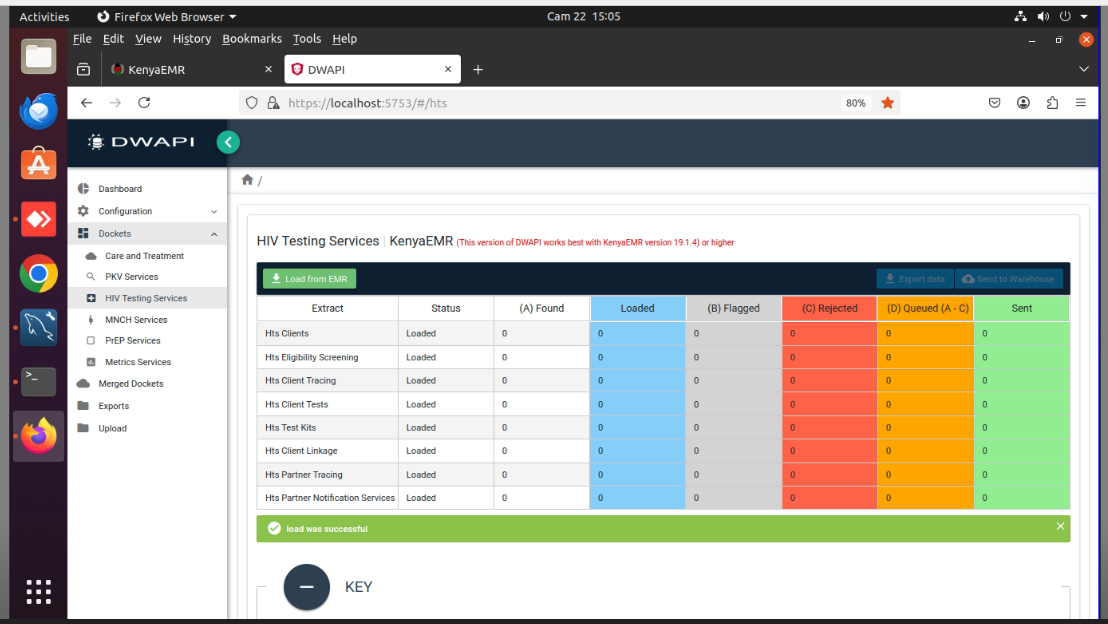This screenshot has width=1108, height=624.
Task: Switch to the KenyaEMR browser tab
Action: tap(191, 69)
